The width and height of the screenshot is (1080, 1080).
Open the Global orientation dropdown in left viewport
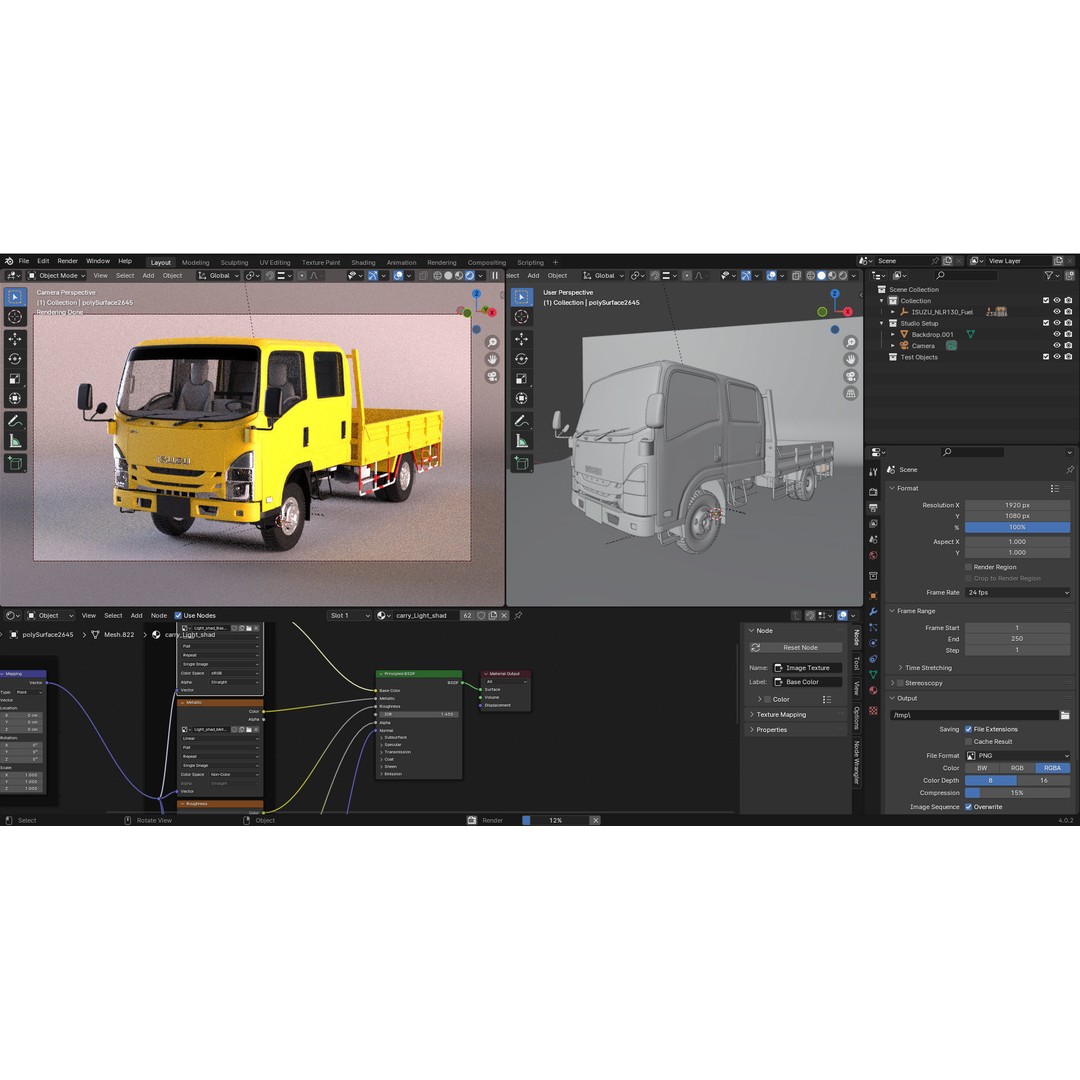tap(219, 276)
